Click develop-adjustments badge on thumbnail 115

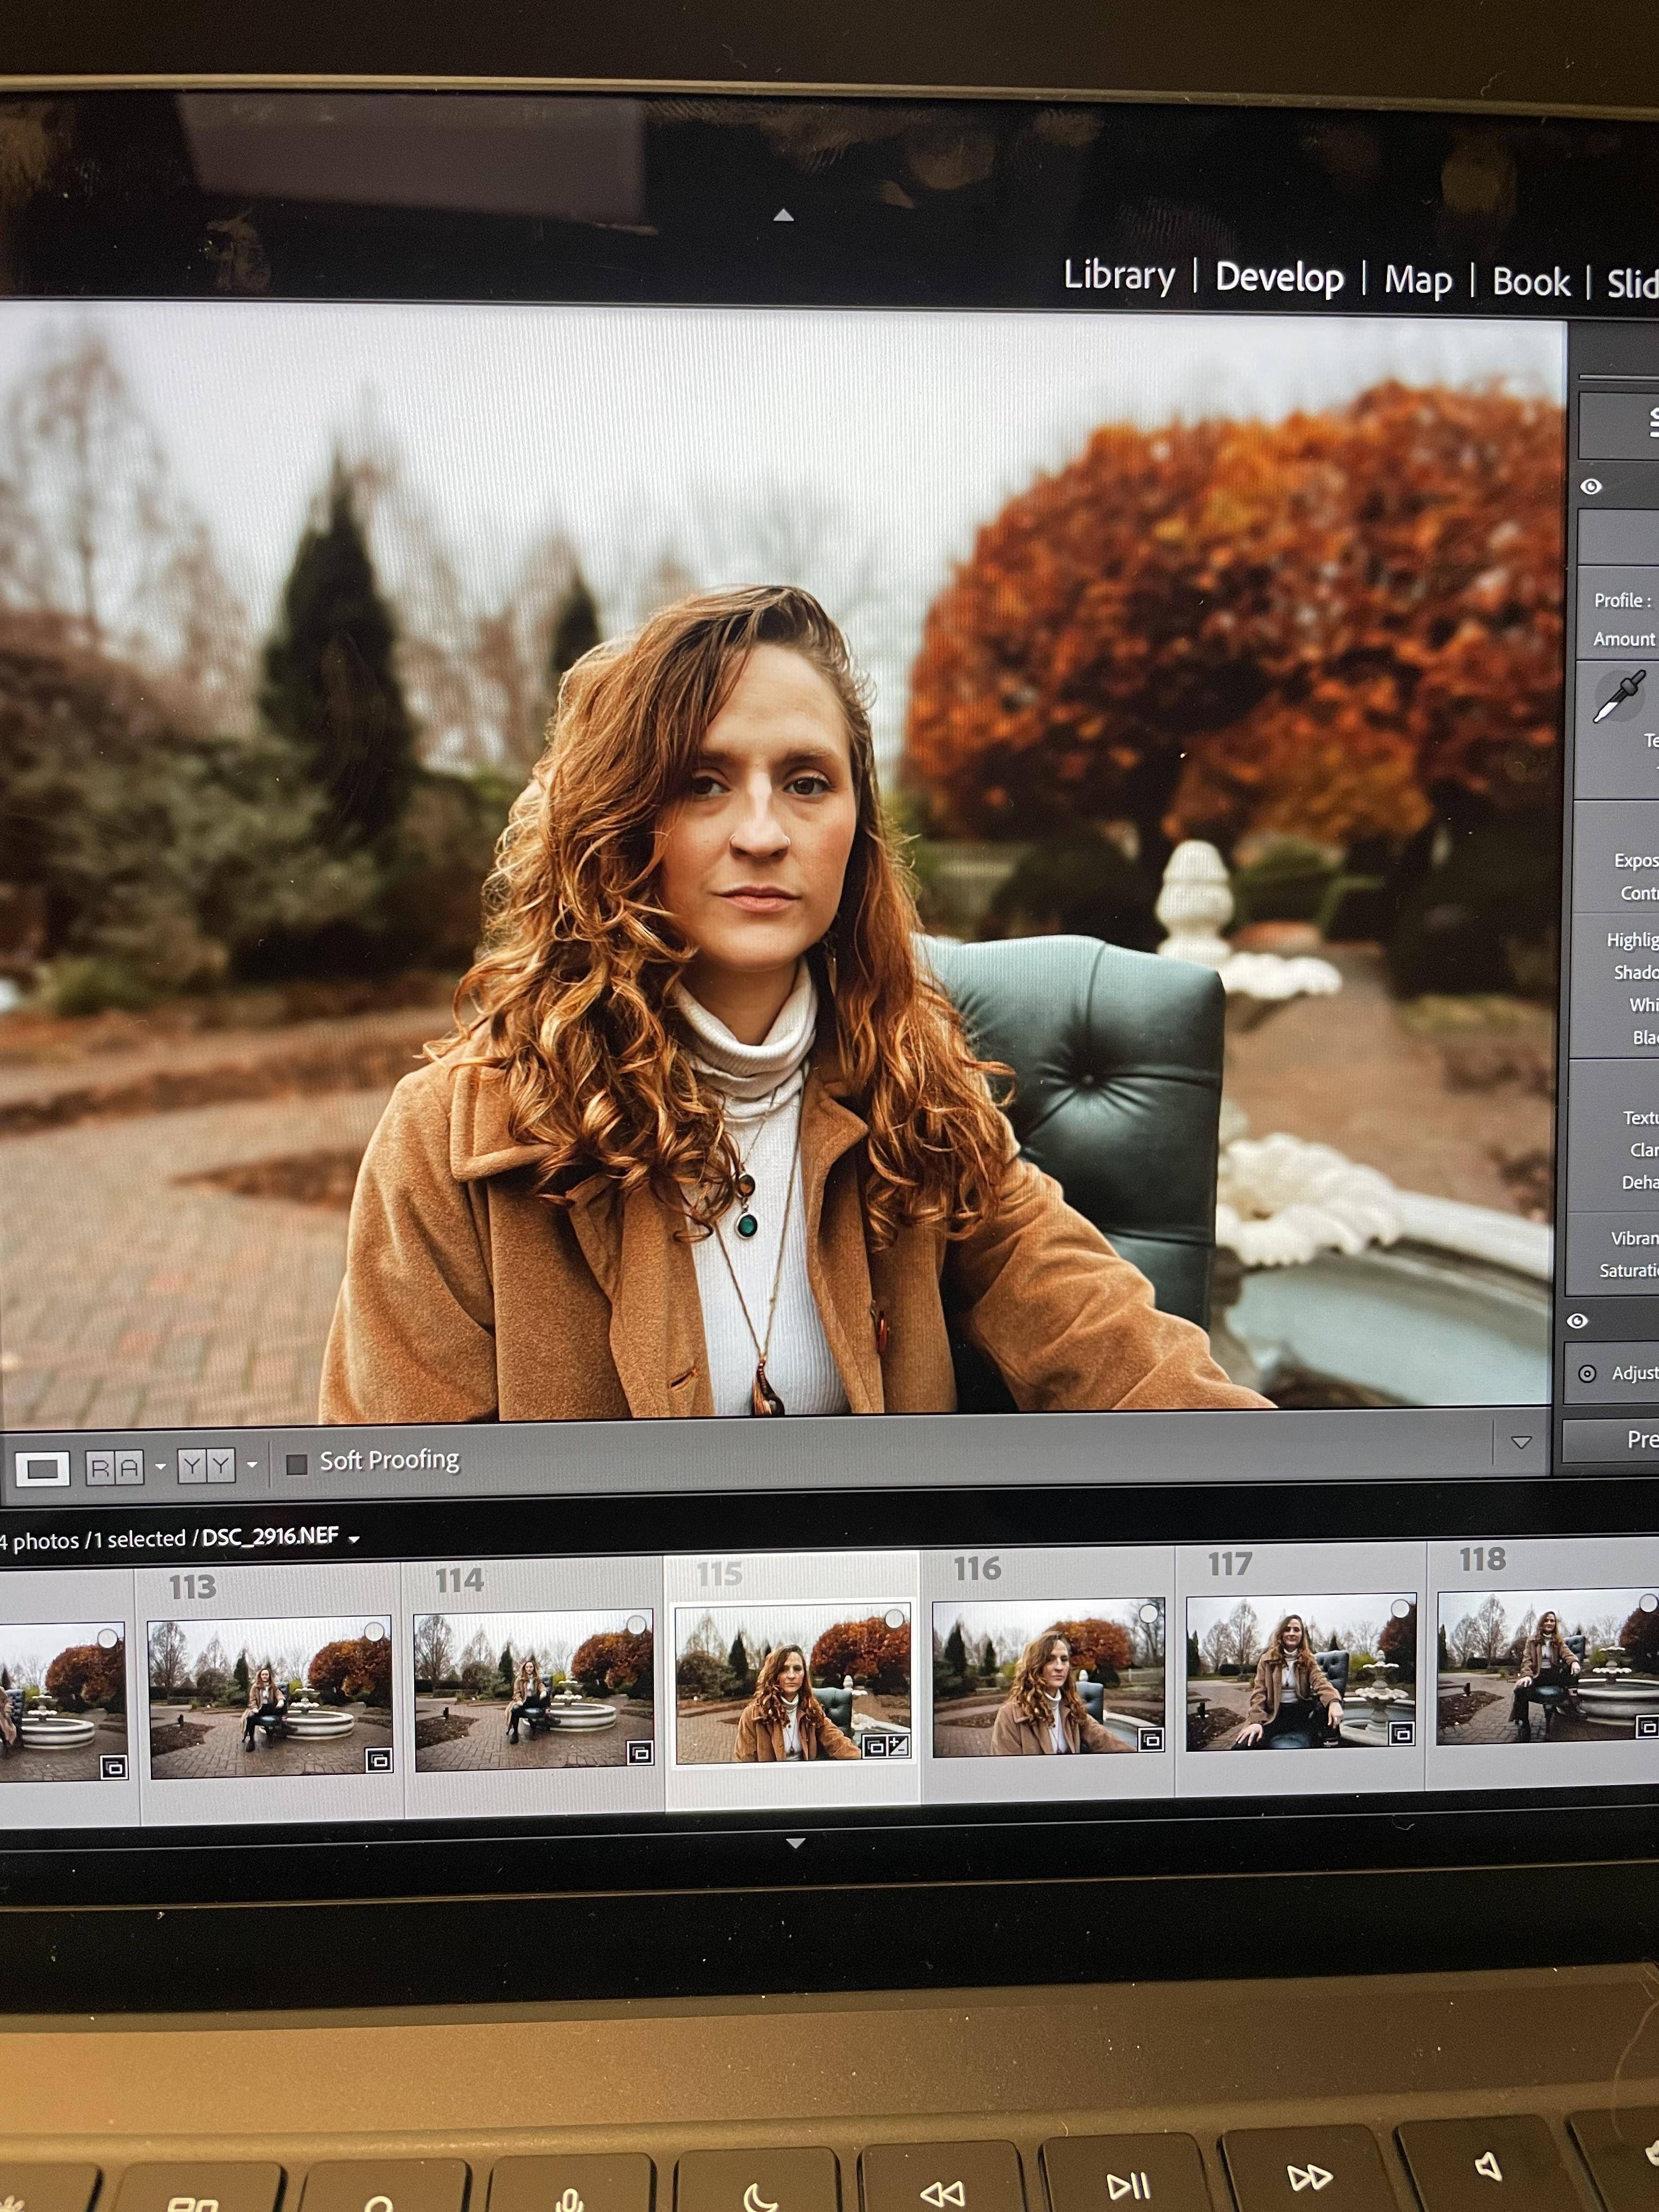(898, 1747)
